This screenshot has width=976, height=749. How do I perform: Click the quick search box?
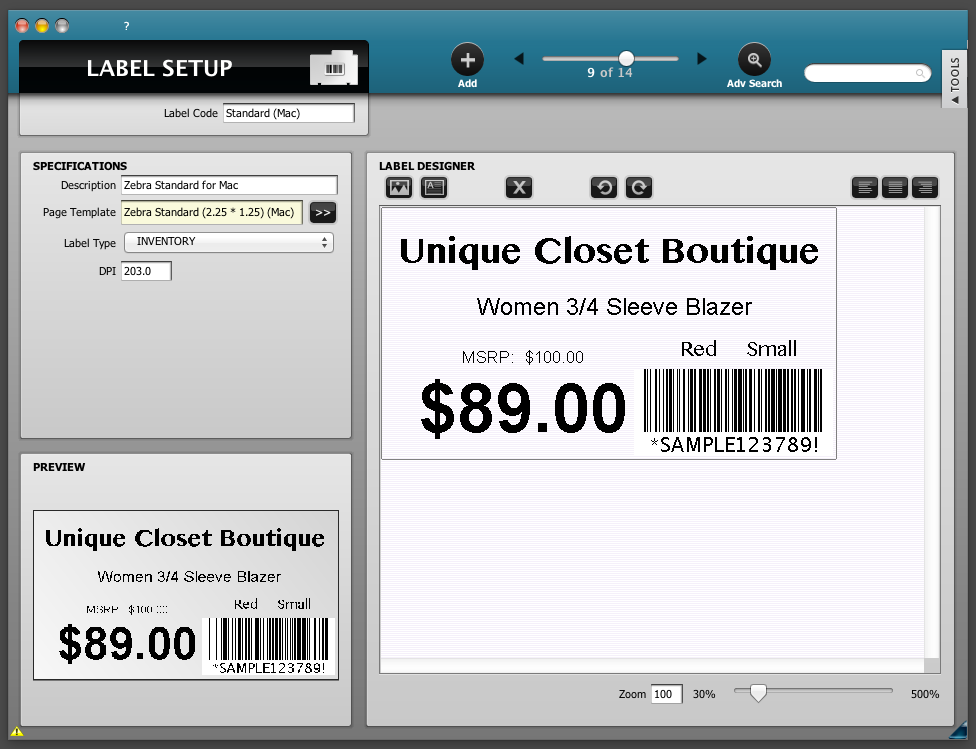[x=865, y=74]
